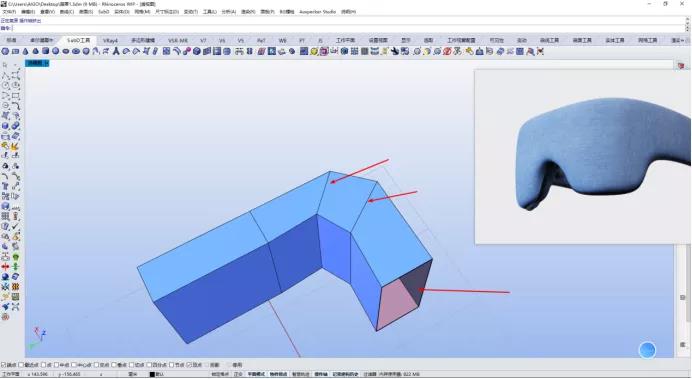This screenshot has width=692, height=379.
Task: Select the red move gumball icon in sidebar
Action: click(5, 267)
